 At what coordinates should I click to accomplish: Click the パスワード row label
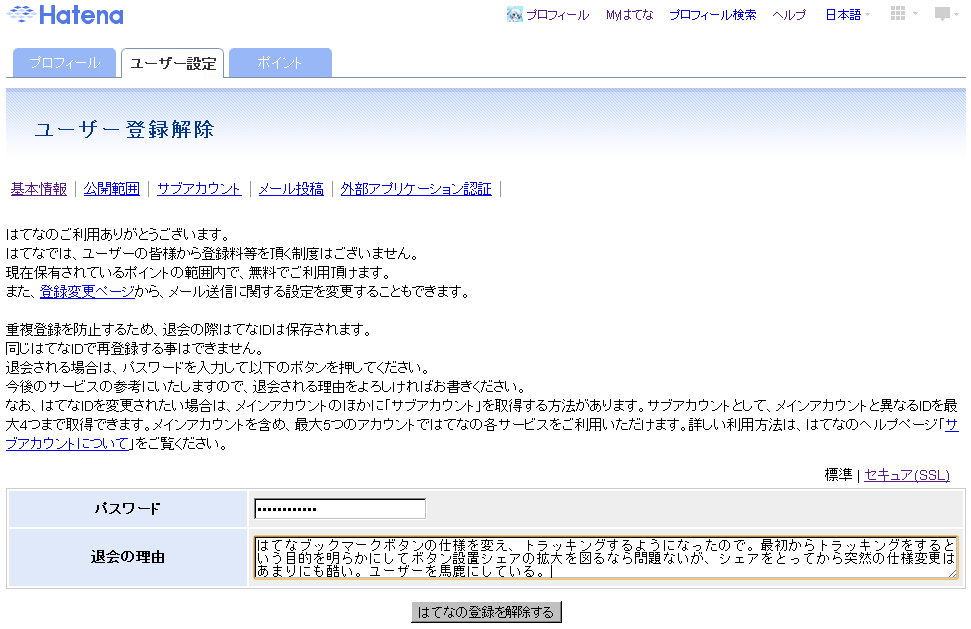[x=128, y=509]
